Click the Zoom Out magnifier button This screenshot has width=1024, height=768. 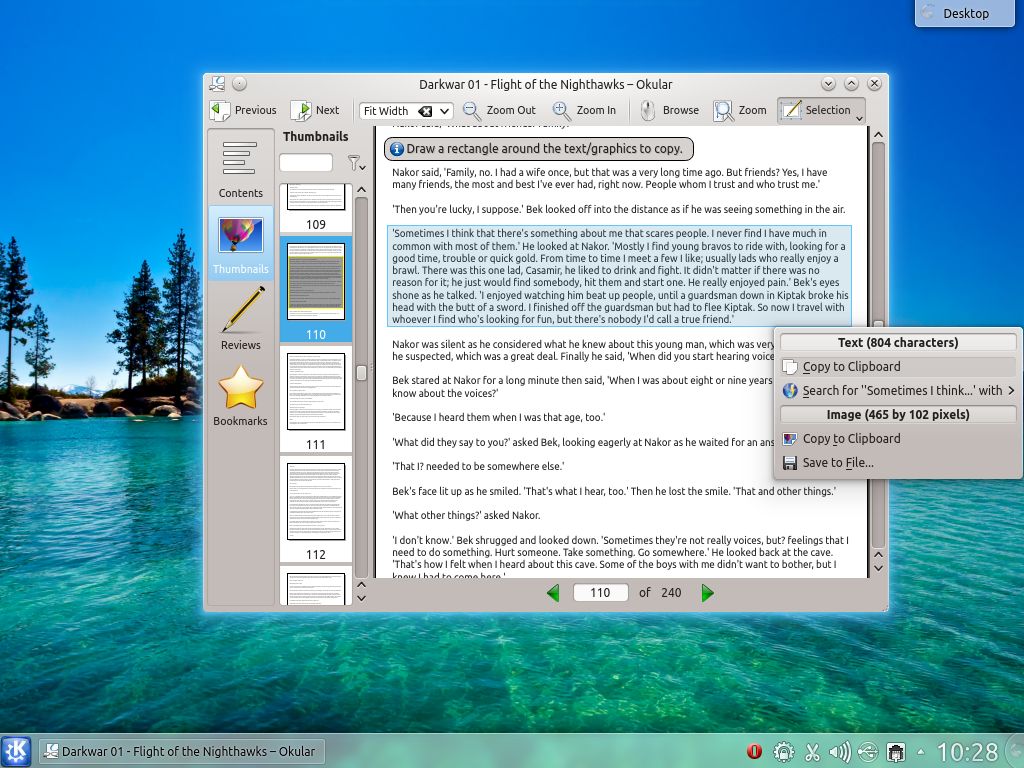pyautogui.click(x=499, y=110)
